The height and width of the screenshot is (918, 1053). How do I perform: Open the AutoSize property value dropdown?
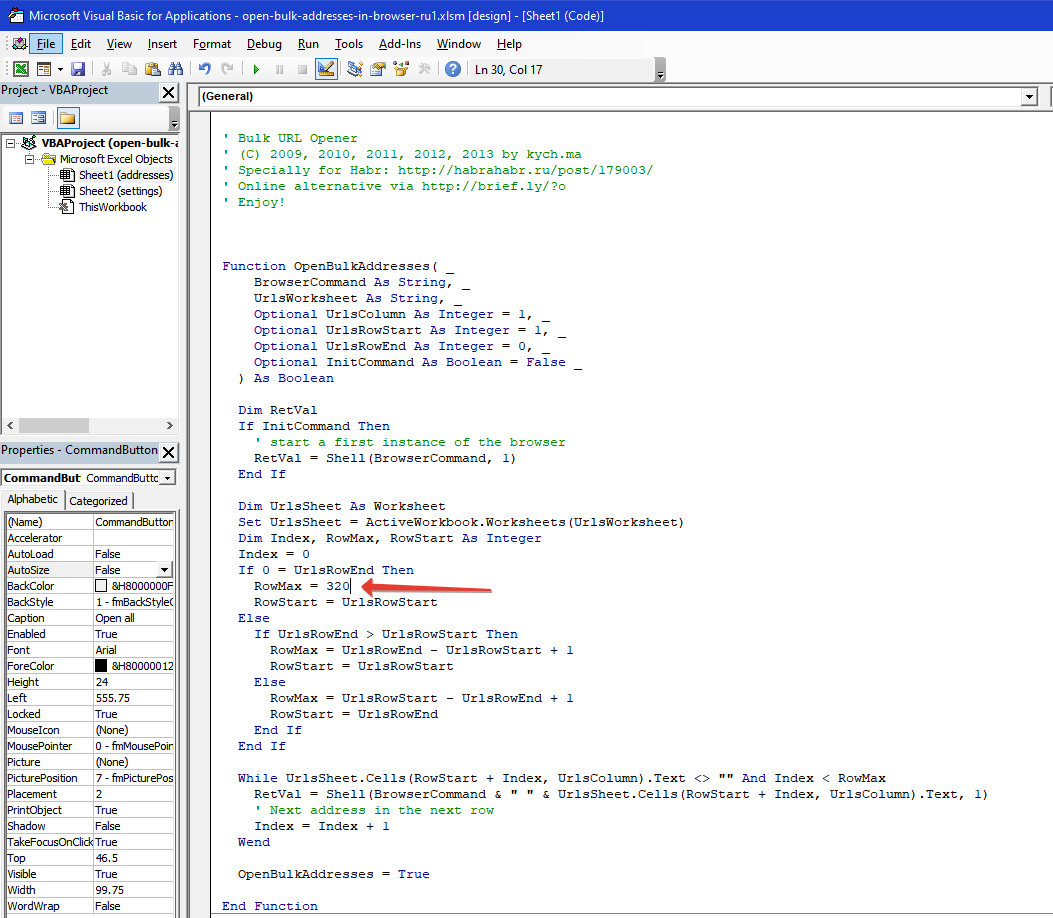[x=165, y=570]
